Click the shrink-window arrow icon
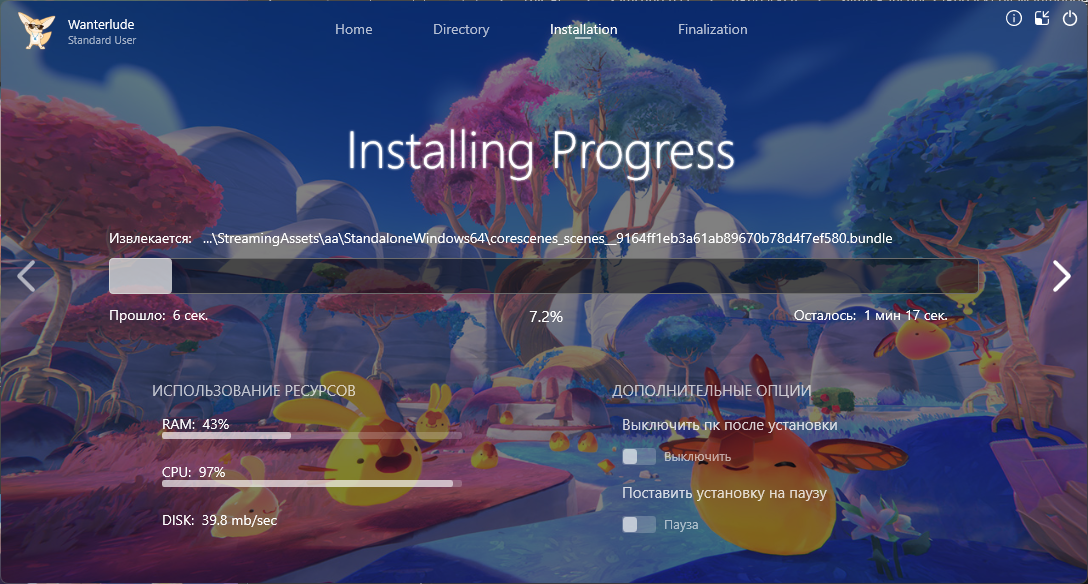The width and height of the screenshot is (1088, 584). (1042, 19)
